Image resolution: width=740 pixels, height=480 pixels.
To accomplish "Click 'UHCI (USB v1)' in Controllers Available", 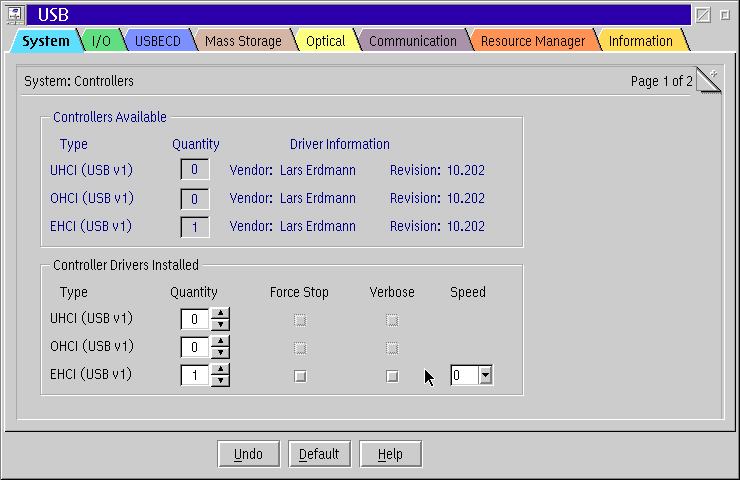I will coord(92,170).
